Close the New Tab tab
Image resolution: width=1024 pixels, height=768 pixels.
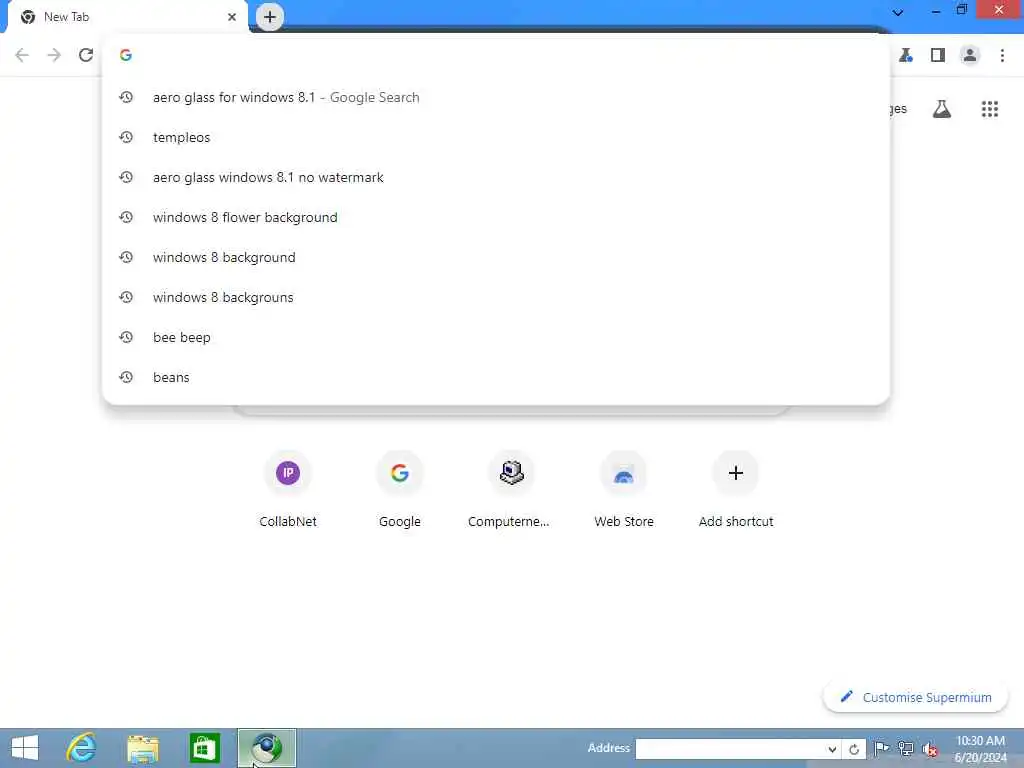(x=232, y=17)
